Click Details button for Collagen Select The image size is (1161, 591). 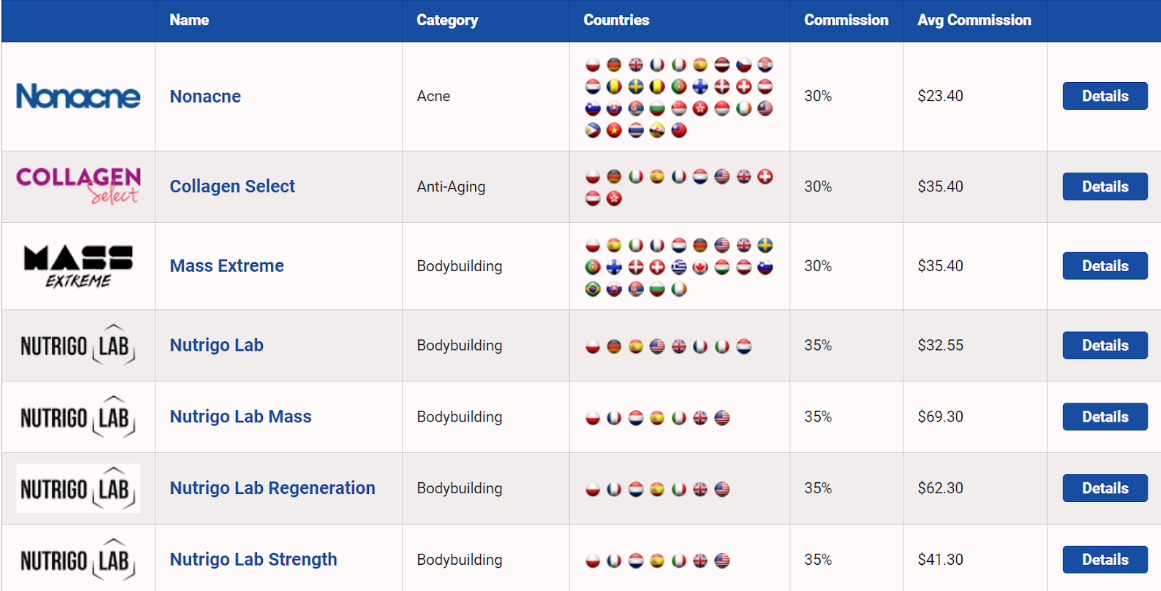point(1104,186)
